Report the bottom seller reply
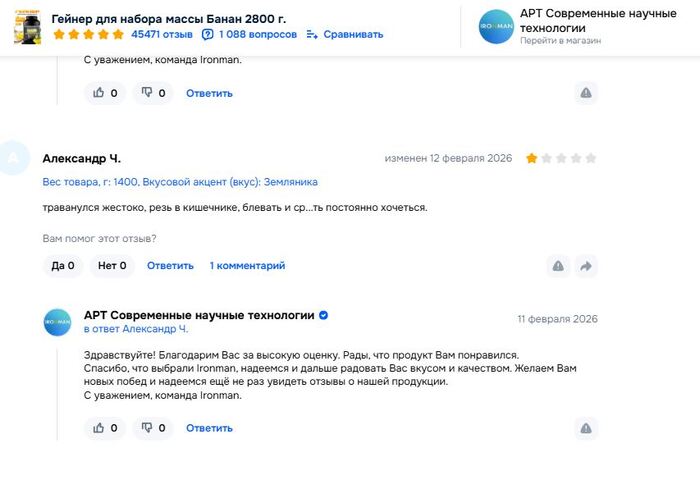700x489 pixels. coord(586,428)
